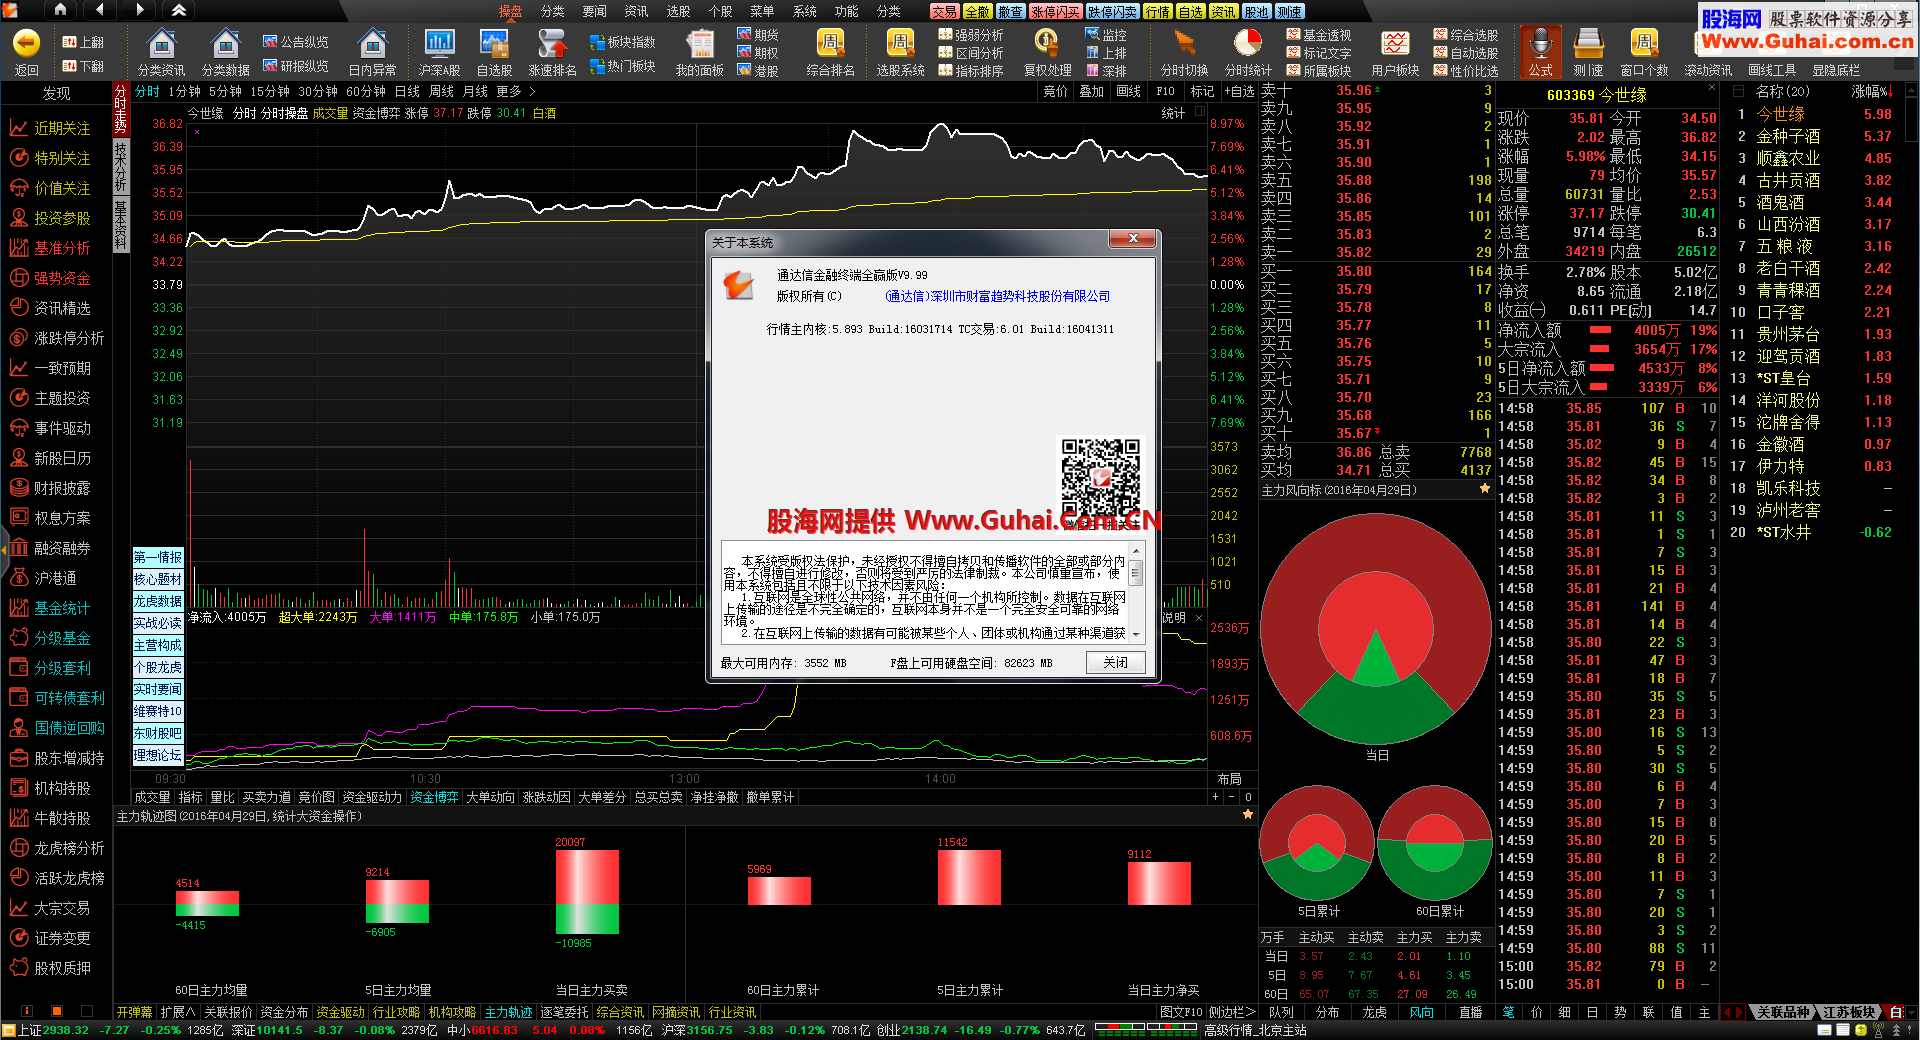1920x1040 pixels.
Task: Open the 自选股 icon
Action: pyautogui.click(x=494, y=44)
